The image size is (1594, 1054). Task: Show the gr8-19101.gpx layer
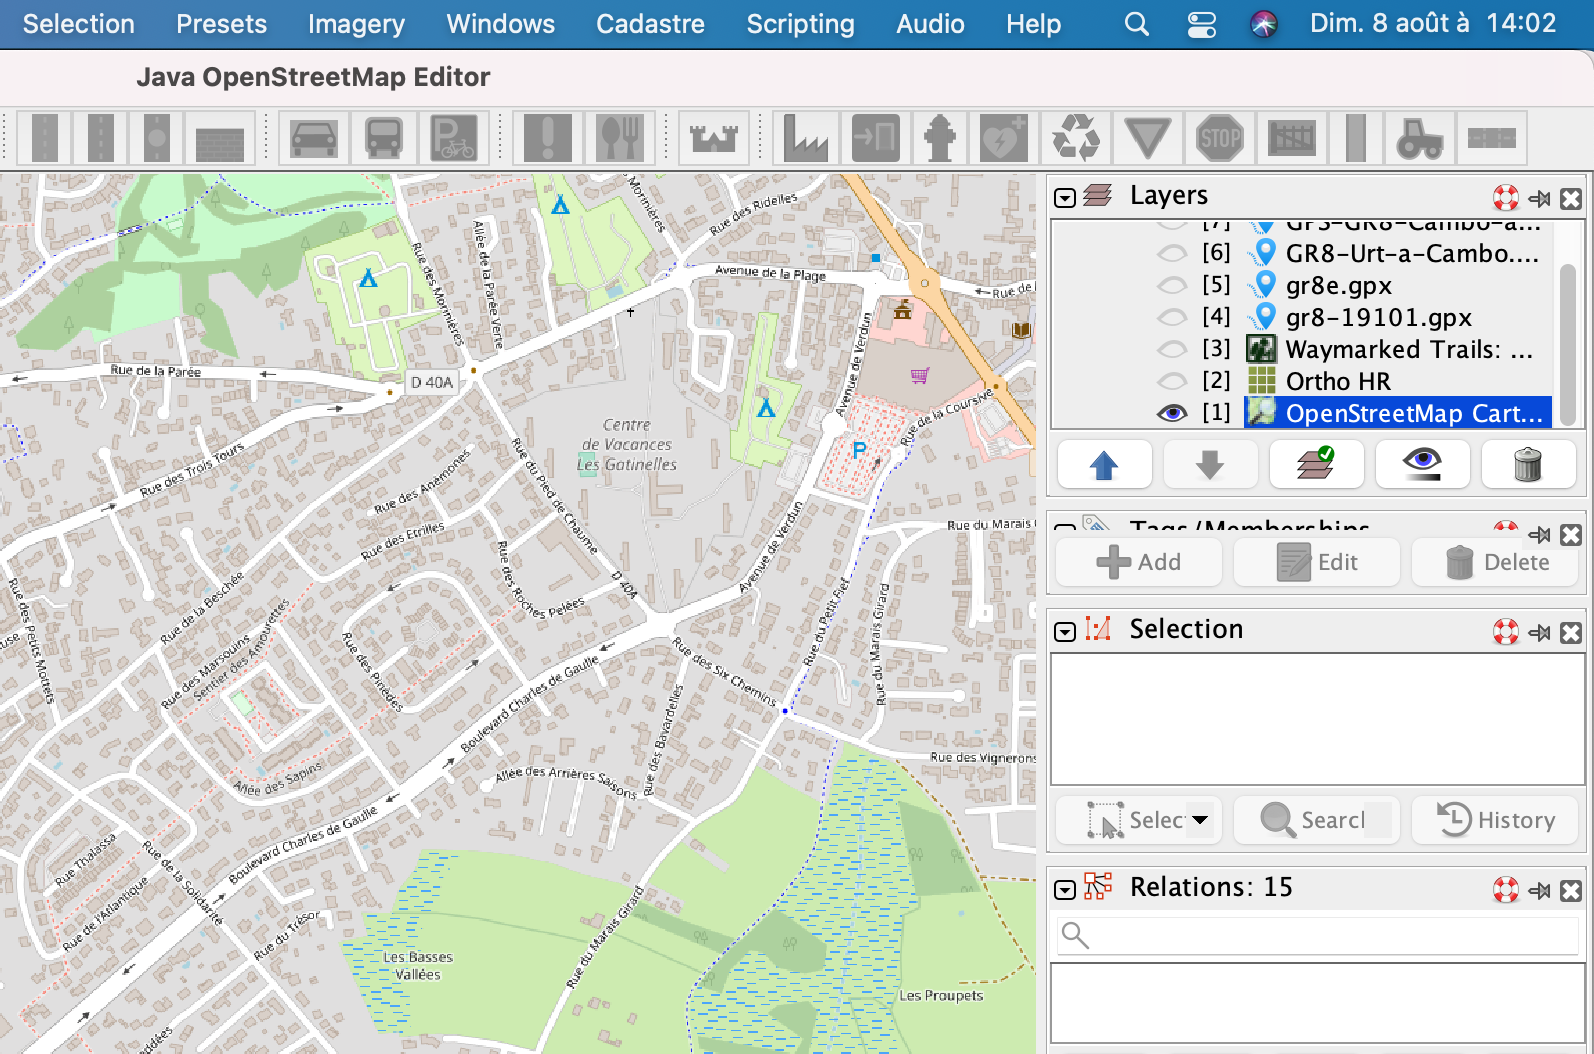pyautogui.click(x=1172, y=317)
